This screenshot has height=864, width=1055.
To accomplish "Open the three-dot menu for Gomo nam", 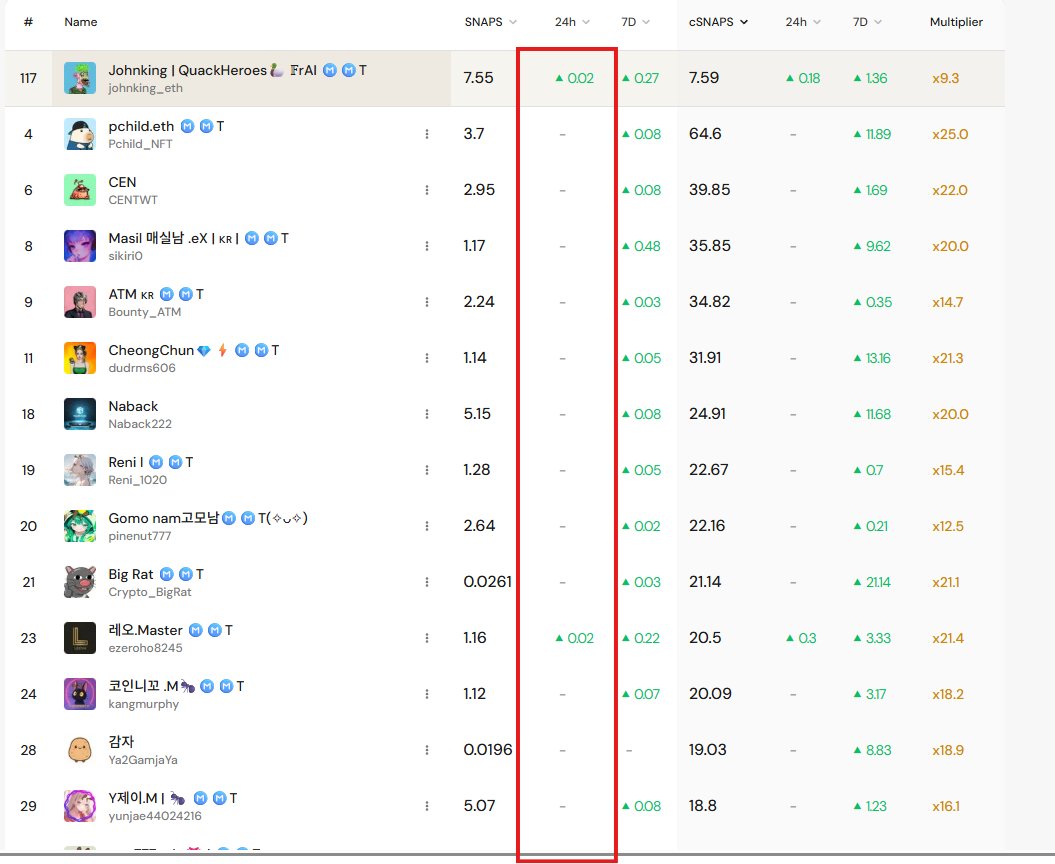I will point(427,526).
